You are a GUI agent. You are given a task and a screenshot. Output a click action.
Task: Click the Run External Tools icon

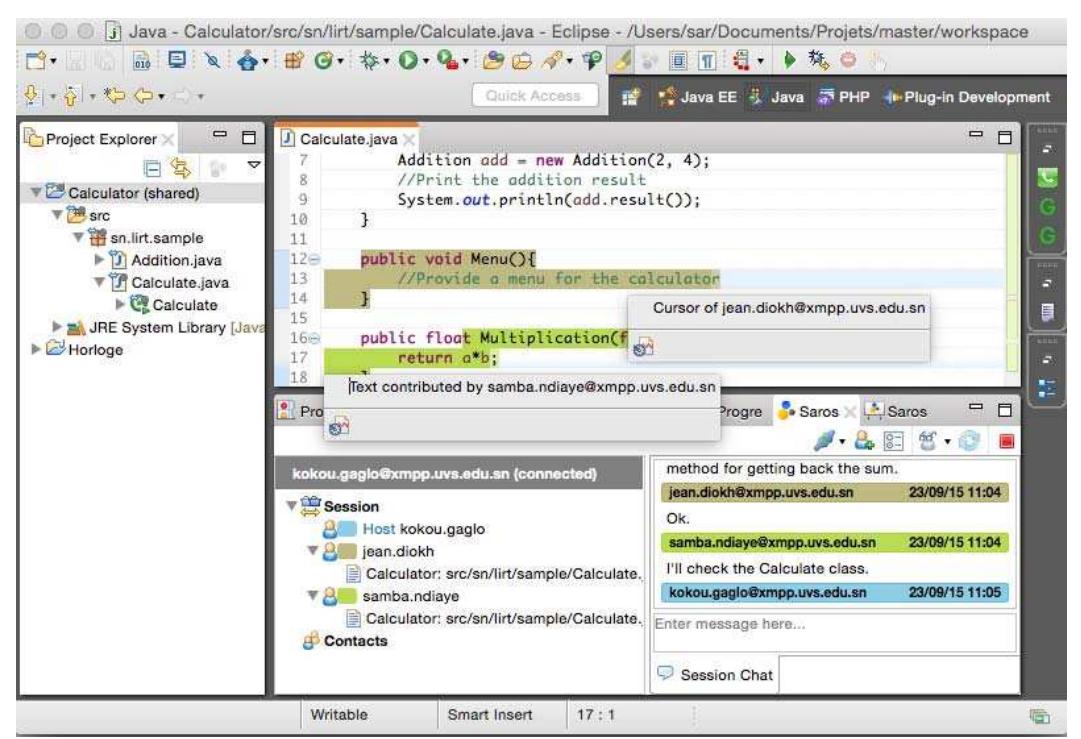coord(447,61)
